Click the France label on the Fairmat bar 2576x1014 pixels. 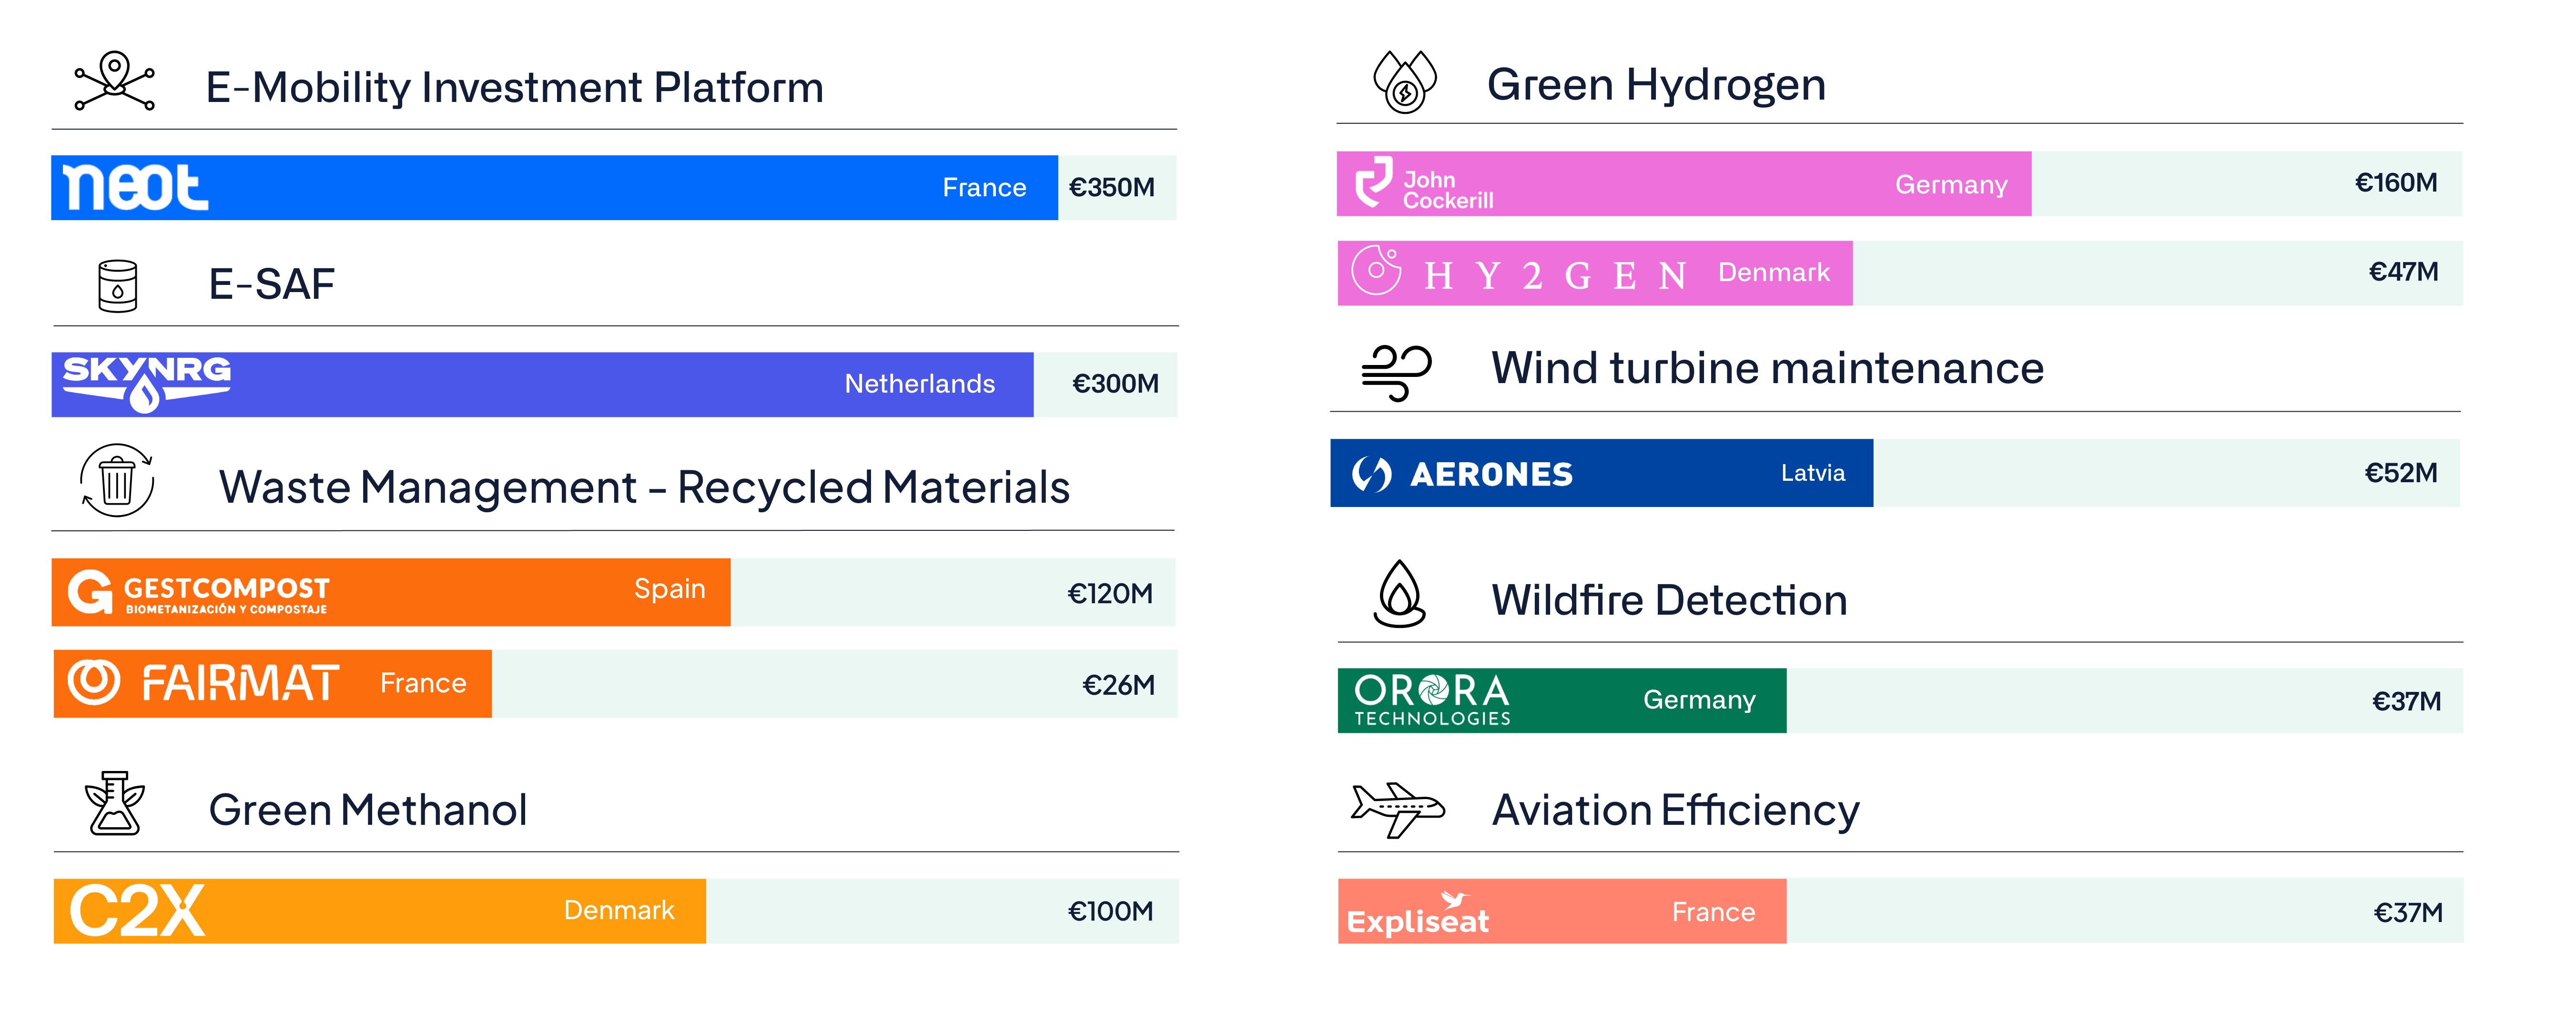[x=423, y=683]
